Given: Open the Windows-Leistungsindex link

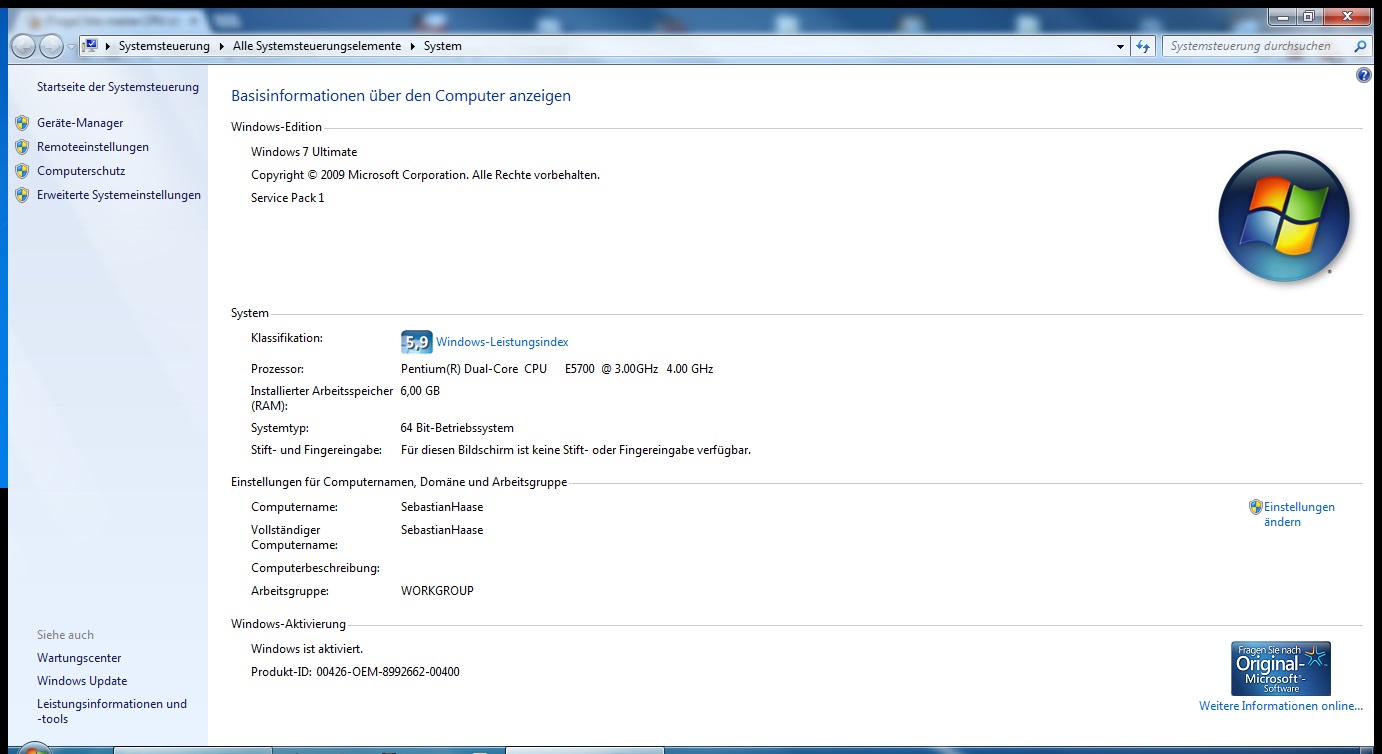Looking at the screenshot, I should [502, 342].
